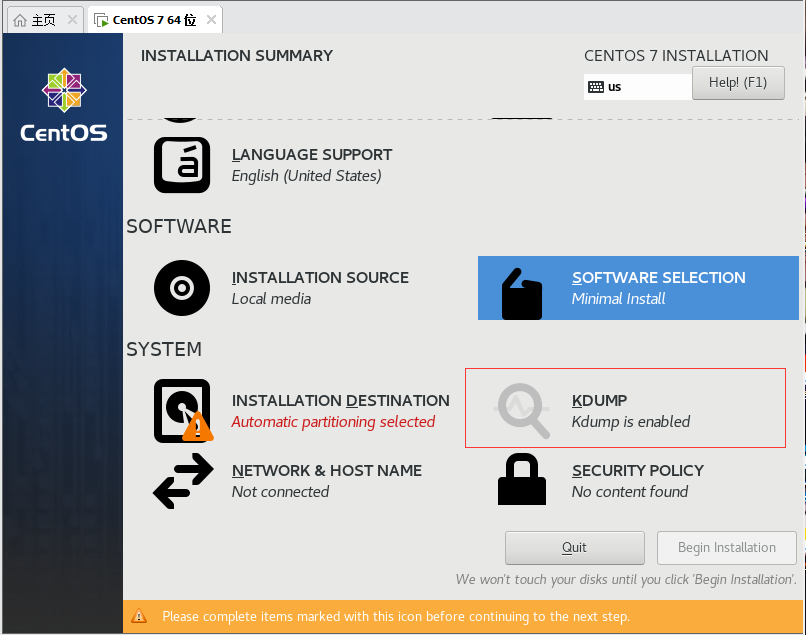Close the 主页 tab
The width and height of the screenshot is (806, 635).
pyautogui.click(x=72, y=20)
